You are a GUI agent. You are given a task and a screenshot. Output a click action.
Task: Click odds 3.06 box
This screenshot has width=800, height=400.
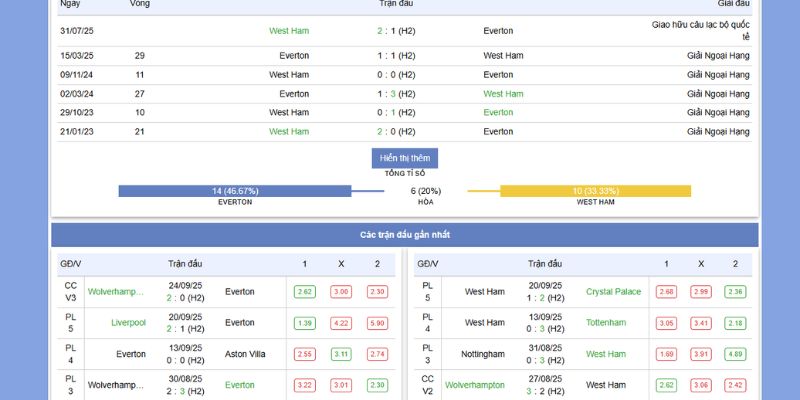[701, 385]
